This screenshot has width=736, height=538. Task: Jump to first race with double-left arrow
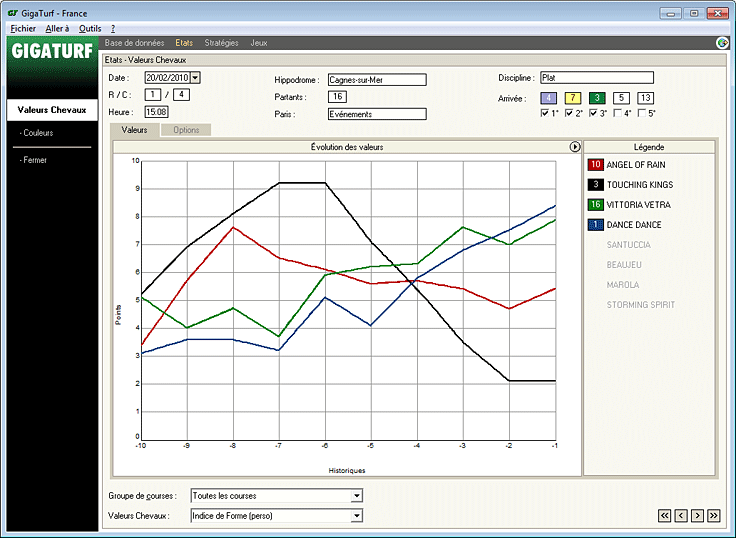tap(664, 515)
